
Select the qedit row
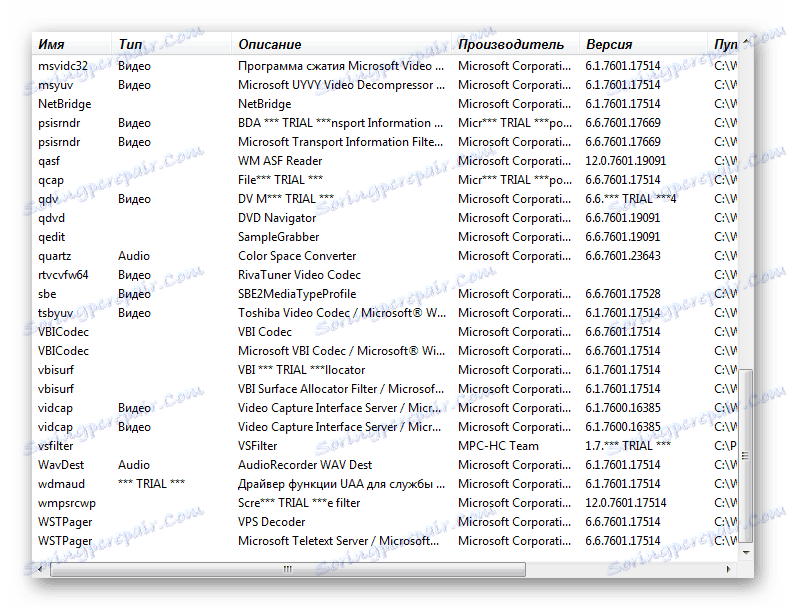tap(385, 237)
